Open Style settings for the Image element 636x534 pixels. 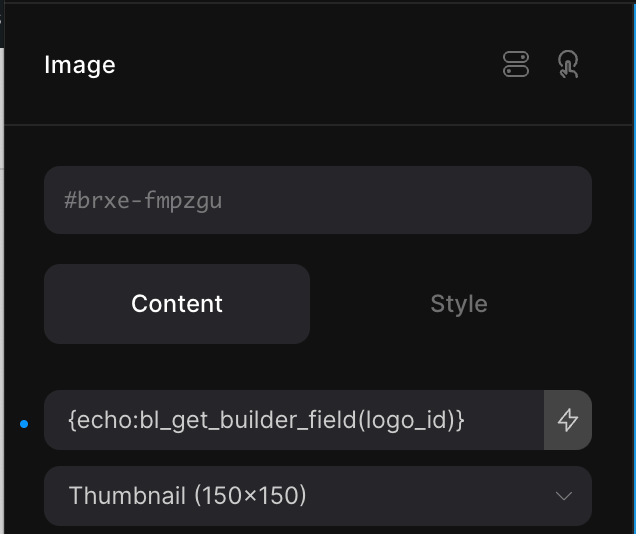point(459,304)
